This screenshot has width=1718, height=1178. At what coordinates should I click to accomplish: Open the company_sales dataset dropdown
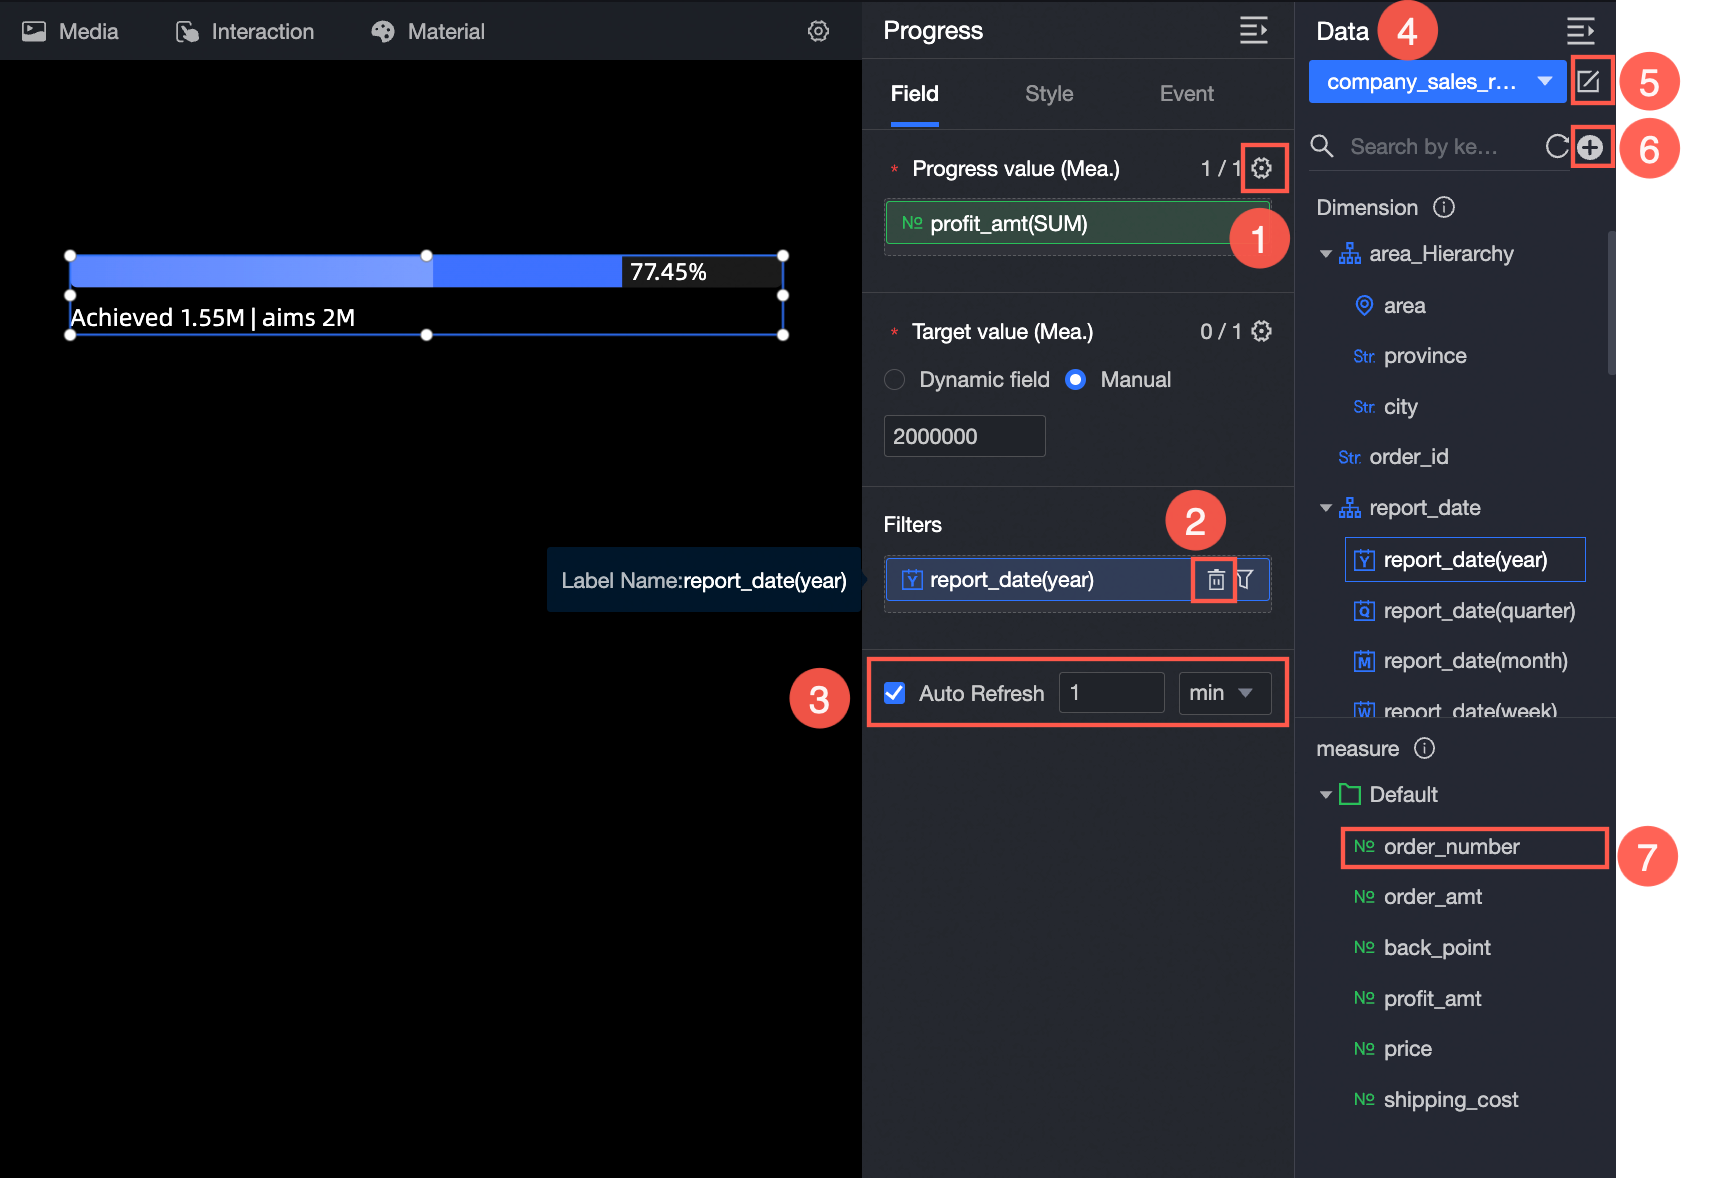click(x=1437, y=82)
